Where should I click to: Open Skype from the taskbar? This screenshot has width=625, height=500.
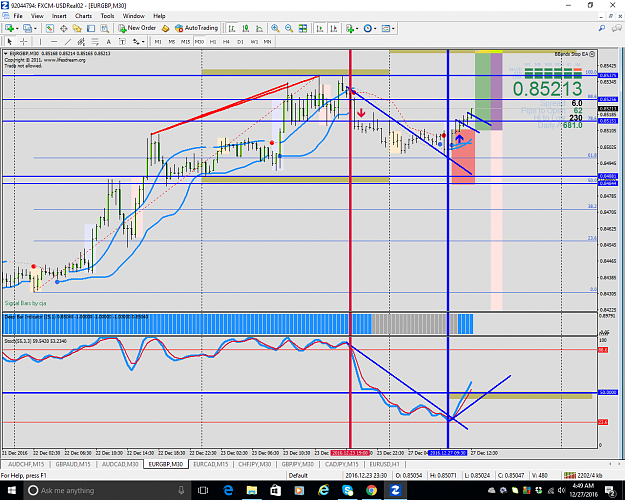click(347, 490)
